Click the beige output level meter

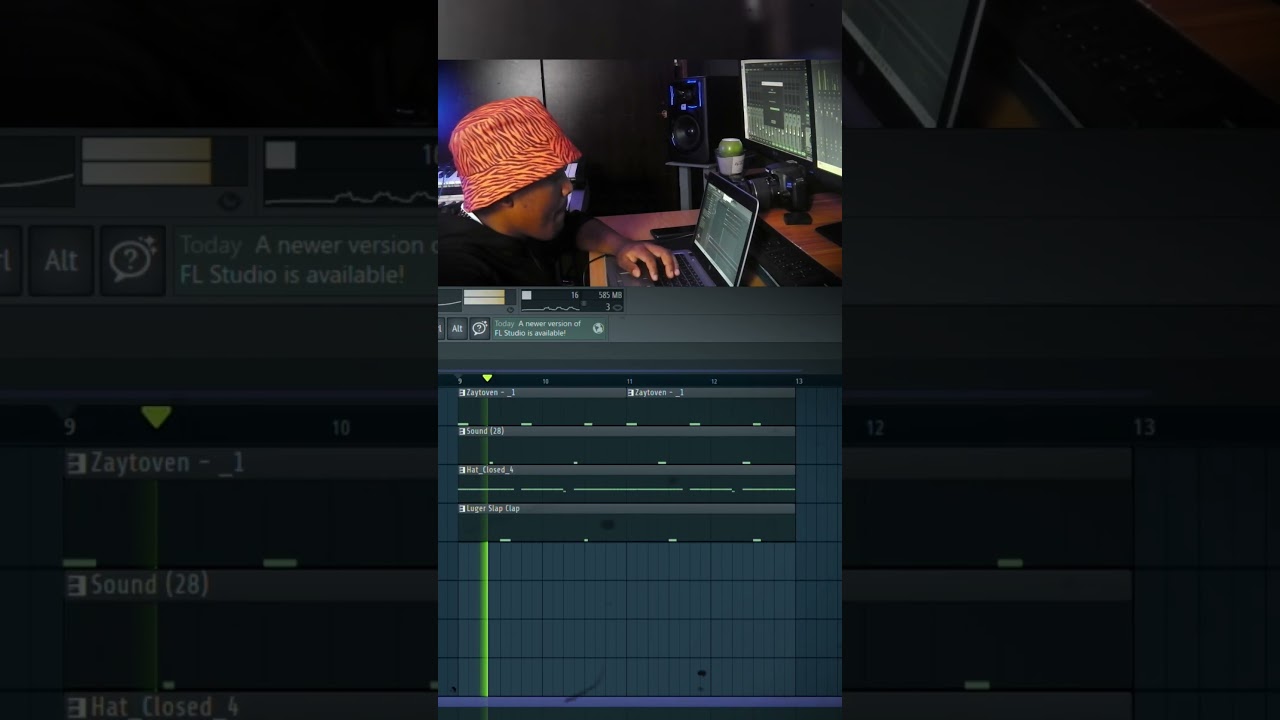tap(484, 298)
